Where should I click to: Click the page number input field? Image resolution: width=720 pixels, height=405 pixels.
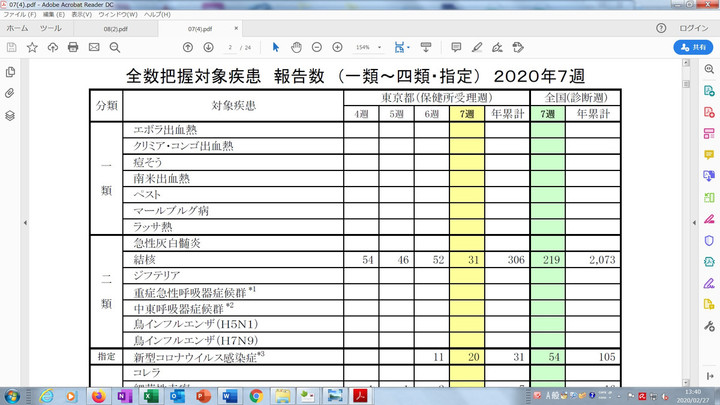pos(231,47)
